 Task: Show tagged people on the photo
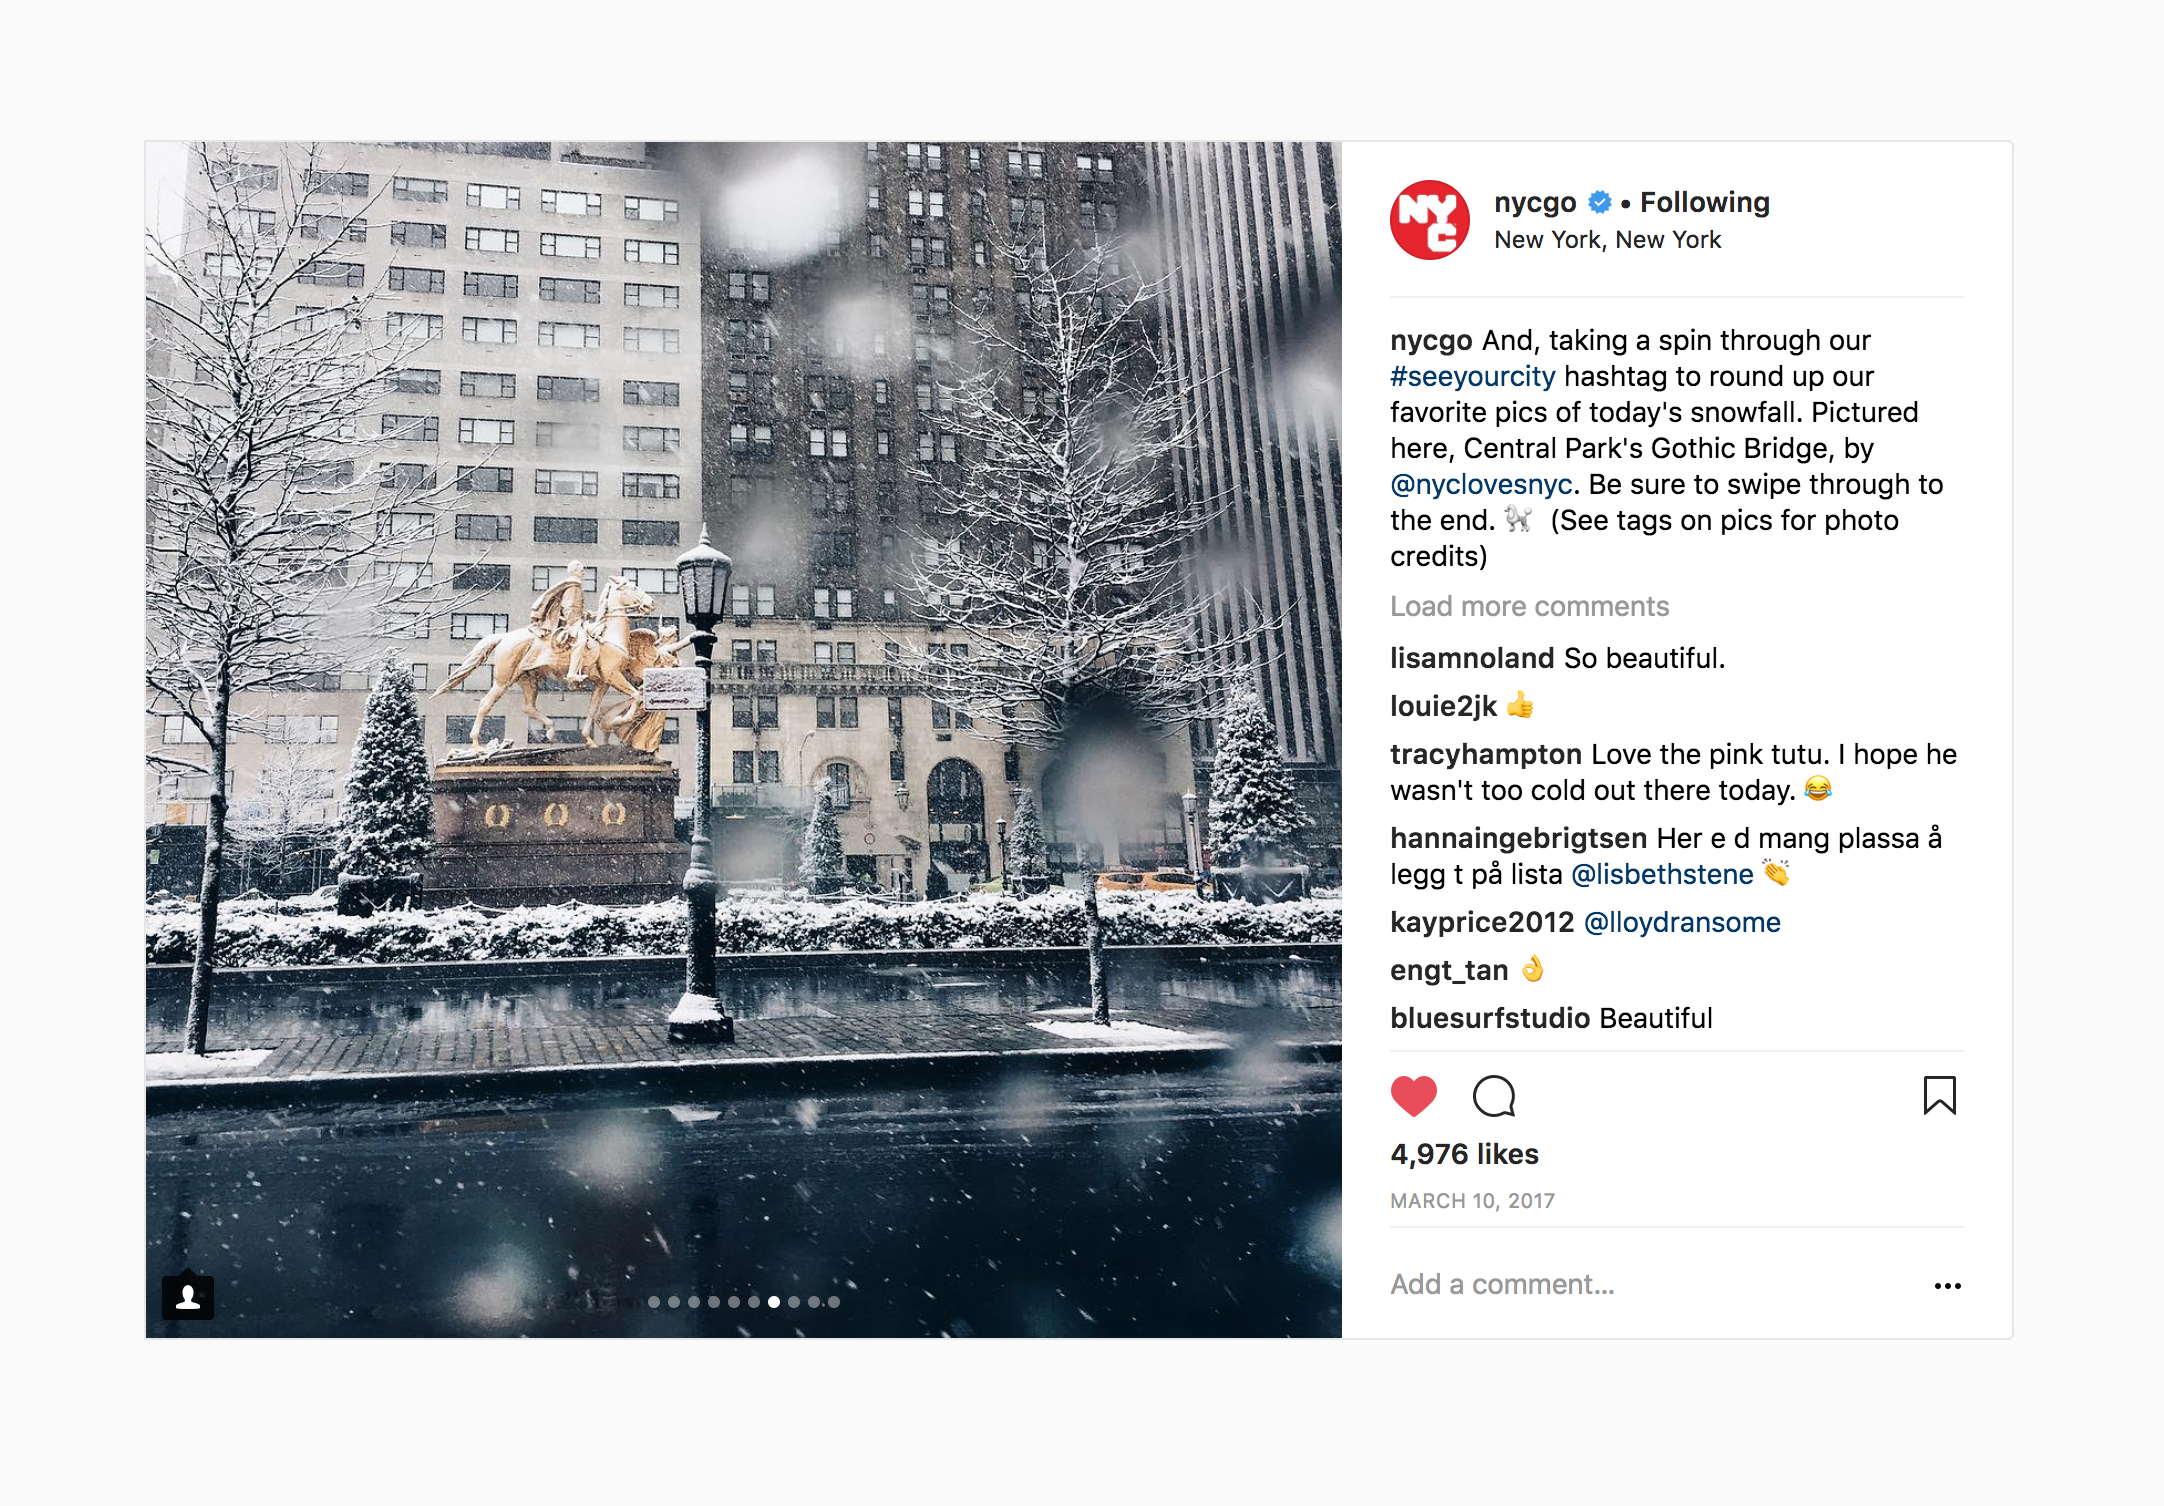188,1297
